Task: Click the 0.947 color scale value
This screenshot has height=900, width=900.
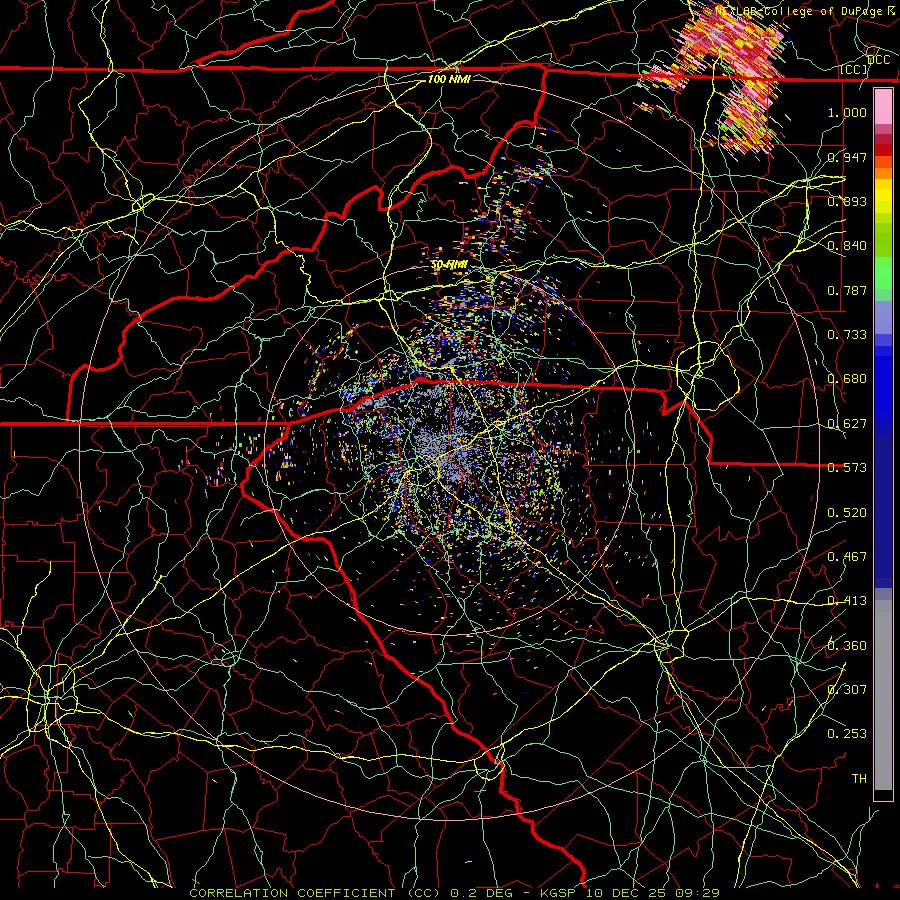Action: pos(847,157)
